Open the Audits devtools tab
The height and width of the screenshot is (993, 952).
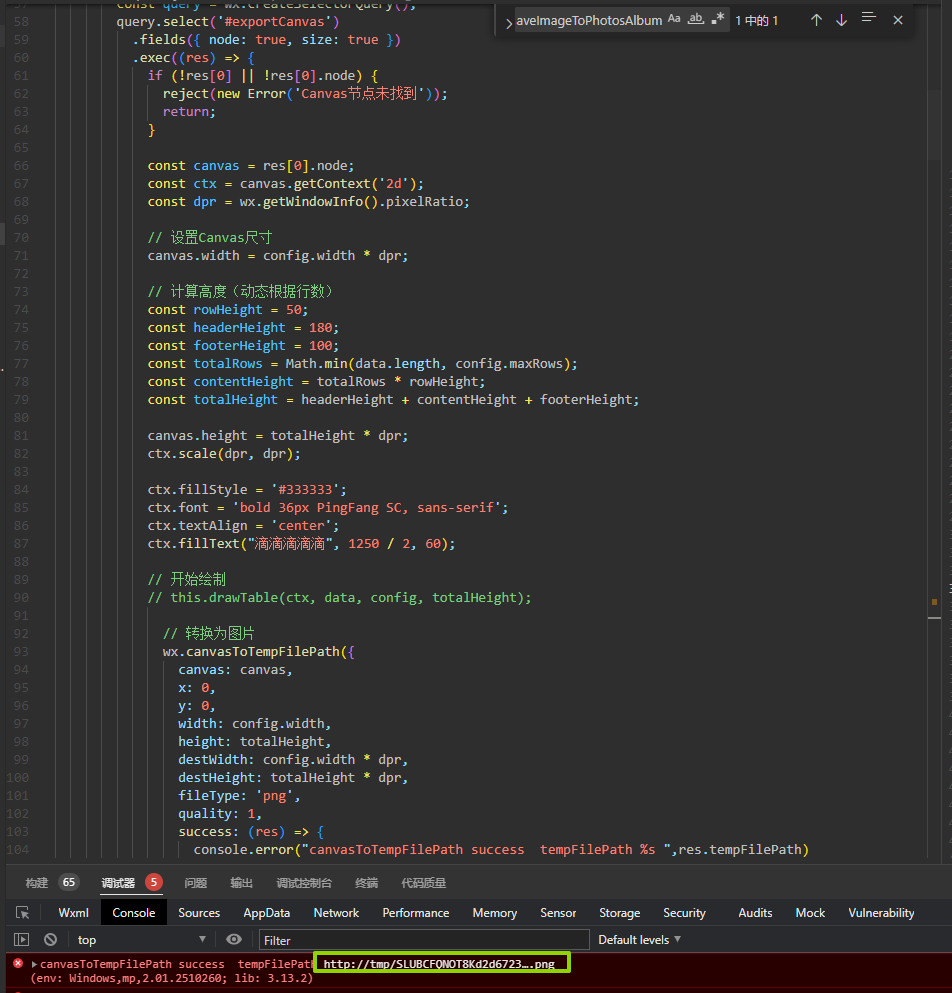(755, 913)
